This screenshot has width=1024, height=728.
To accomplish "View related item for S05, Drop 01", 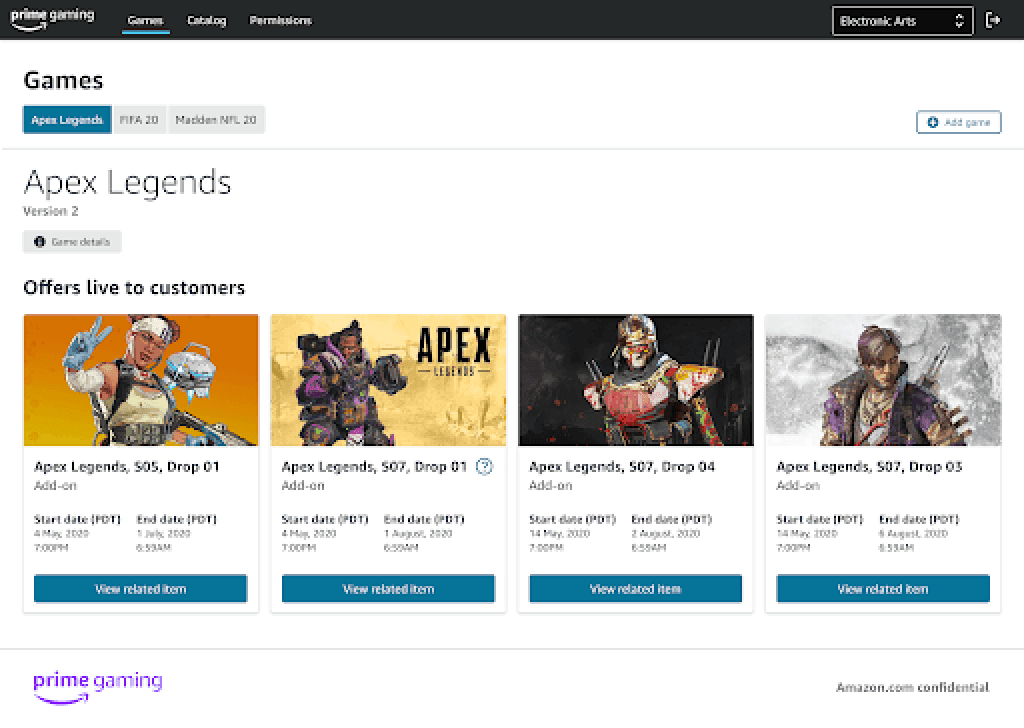I will pyautogui.click(x=140, y=588).
